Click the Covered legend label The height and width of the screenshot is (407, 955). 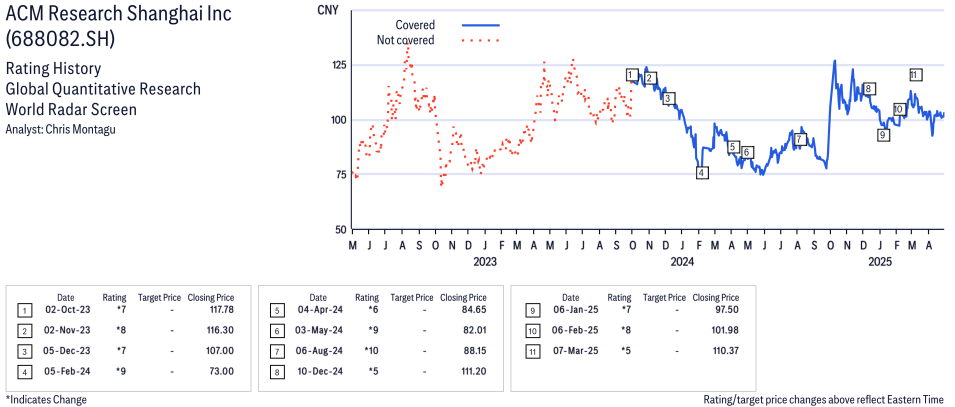415,25
